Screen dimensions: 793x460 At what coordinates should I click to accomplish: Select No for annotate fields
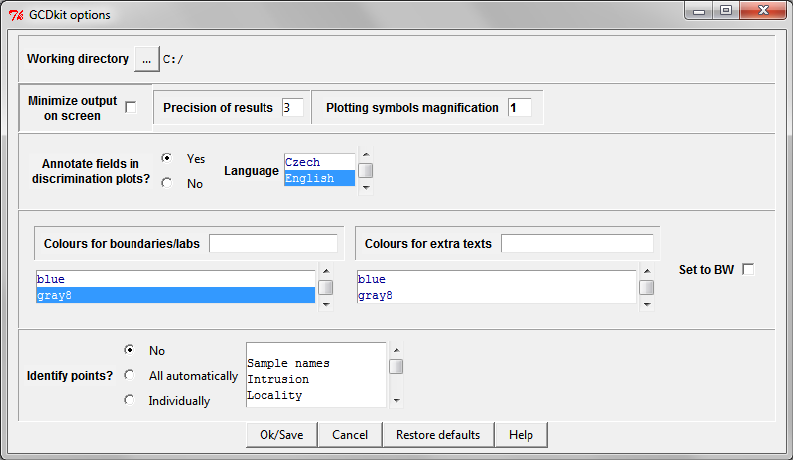[x=166, y=183]
